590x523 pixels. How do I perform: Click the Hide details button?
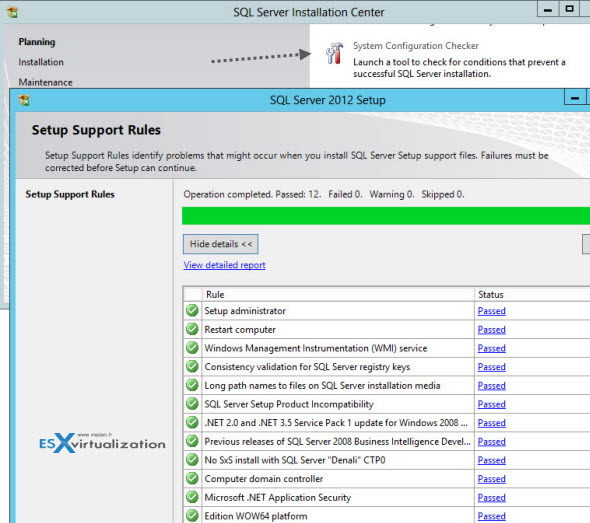(220, 244)
